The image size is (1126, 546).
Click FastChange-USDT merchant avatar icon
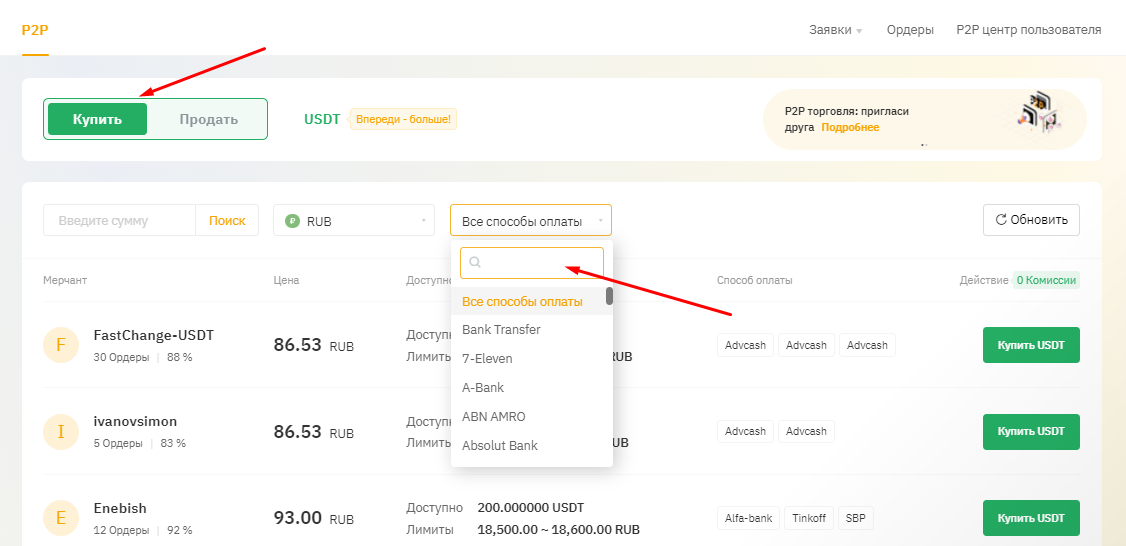(61, 345)
